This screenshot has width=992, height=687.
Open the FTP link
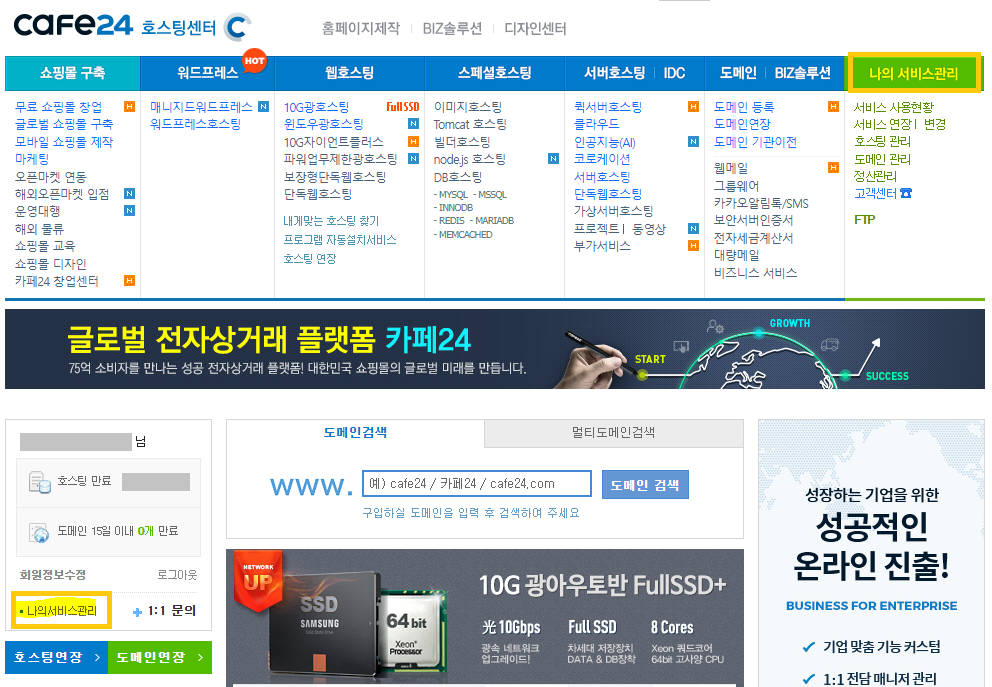tap(864, 220)
